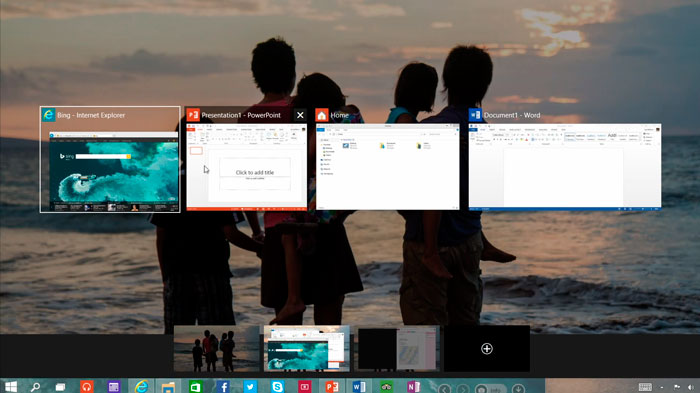This screenshot has width=700, height=393.
Task: Open the green Store taskbar icon
Action: point(196,387)
